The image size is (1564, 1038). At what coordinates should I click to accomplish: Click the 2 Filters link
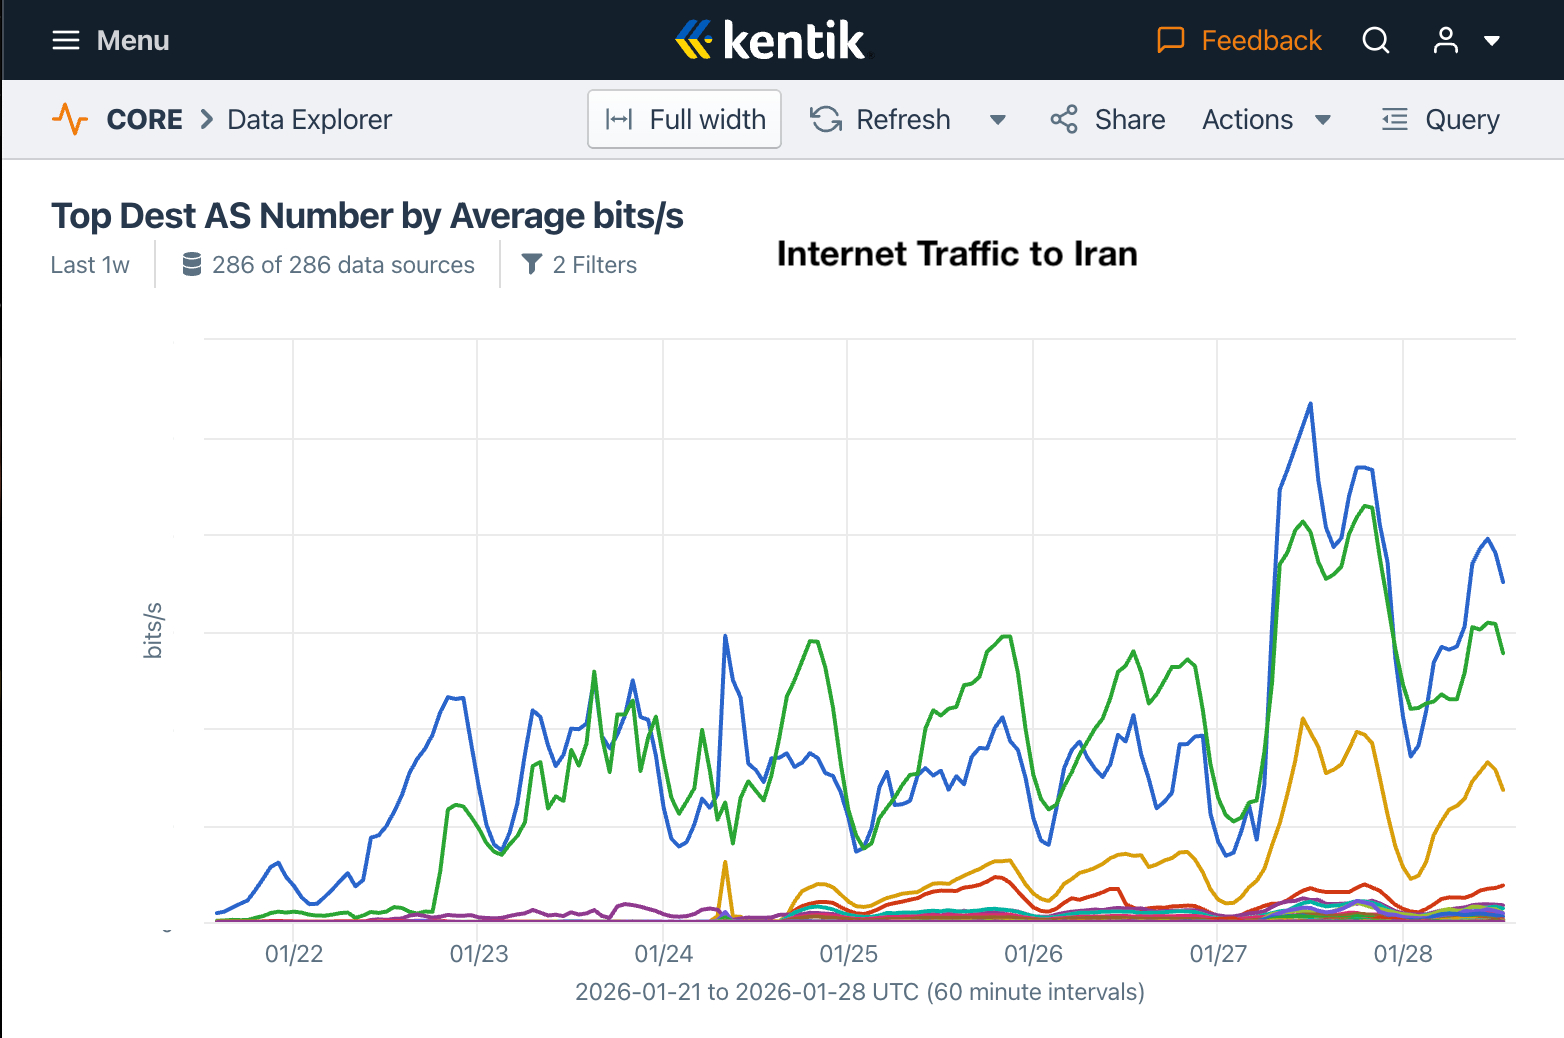pyautogui.click(x=594, y=265)
